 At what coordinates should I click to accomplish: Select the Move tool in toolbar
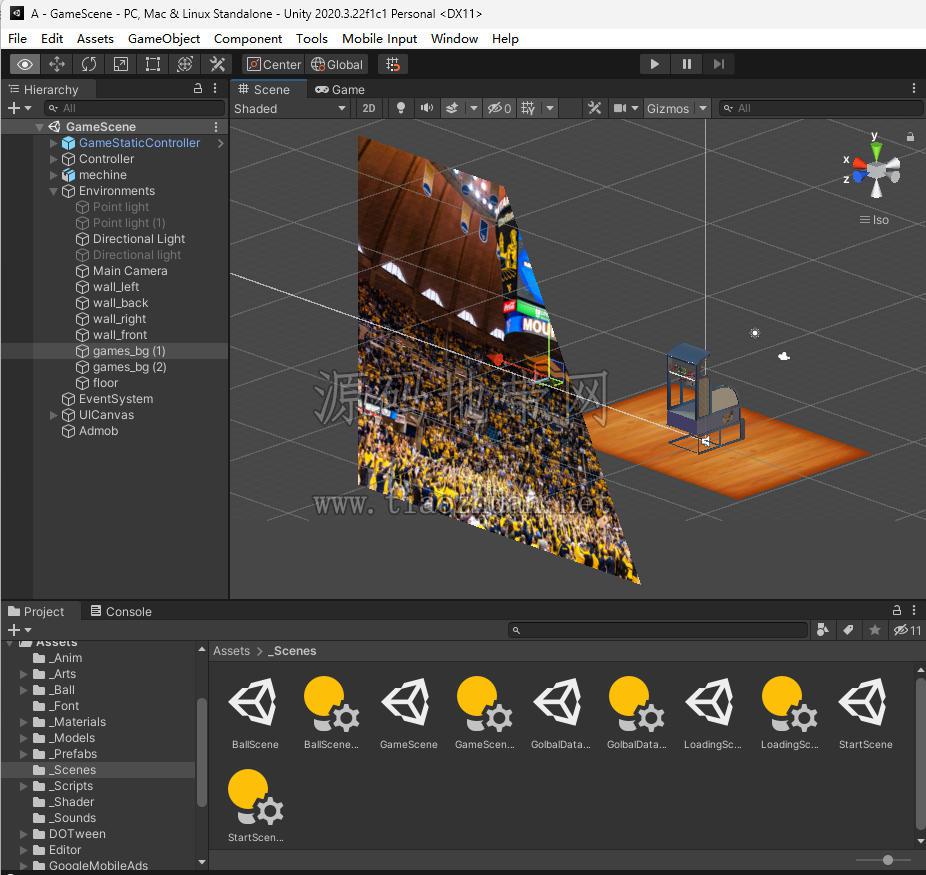[57, 64]
